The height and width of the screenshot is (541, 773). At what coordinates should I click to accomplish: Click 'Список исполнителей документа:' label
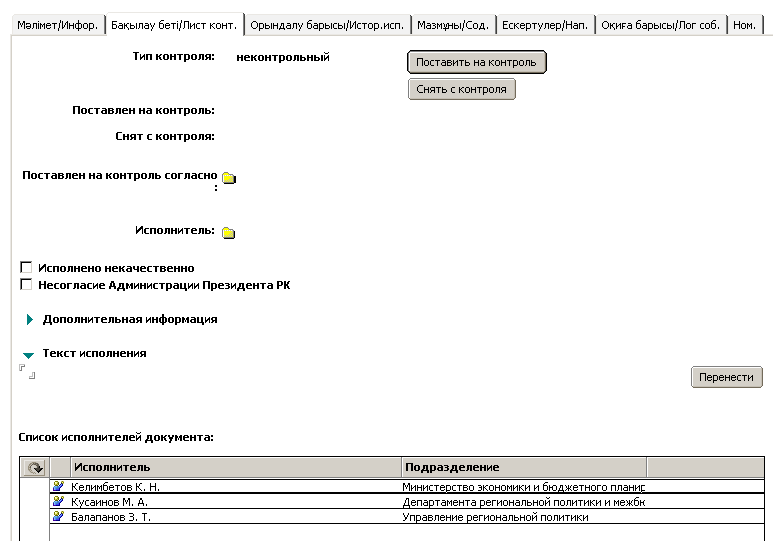click(116, 437)
